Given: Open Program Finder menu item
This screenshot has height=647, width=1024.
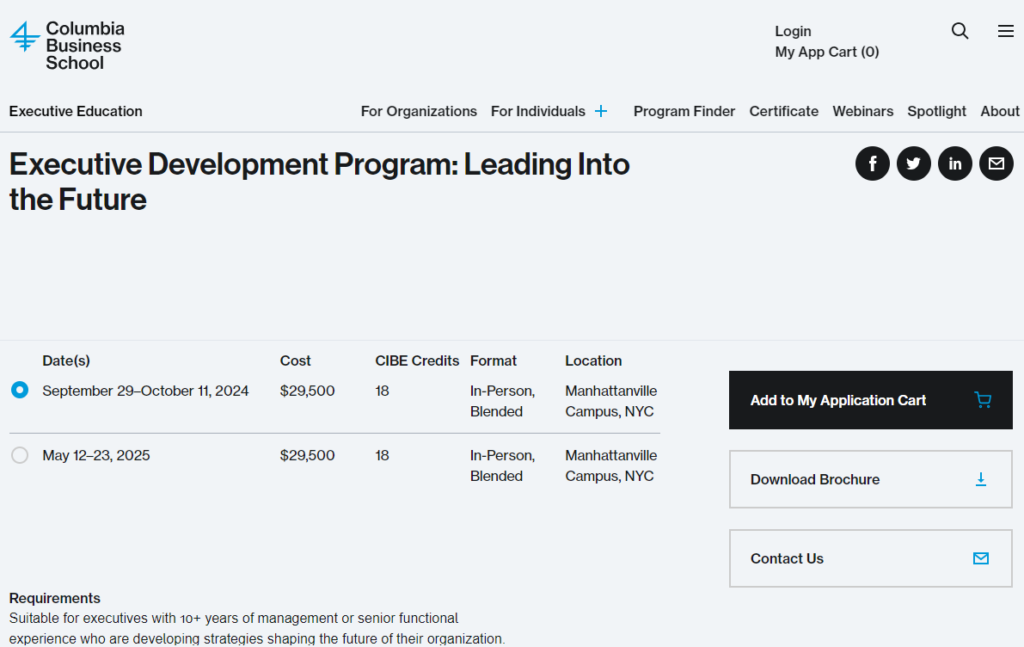Looking at the screenshot, I should pos(684,112).
